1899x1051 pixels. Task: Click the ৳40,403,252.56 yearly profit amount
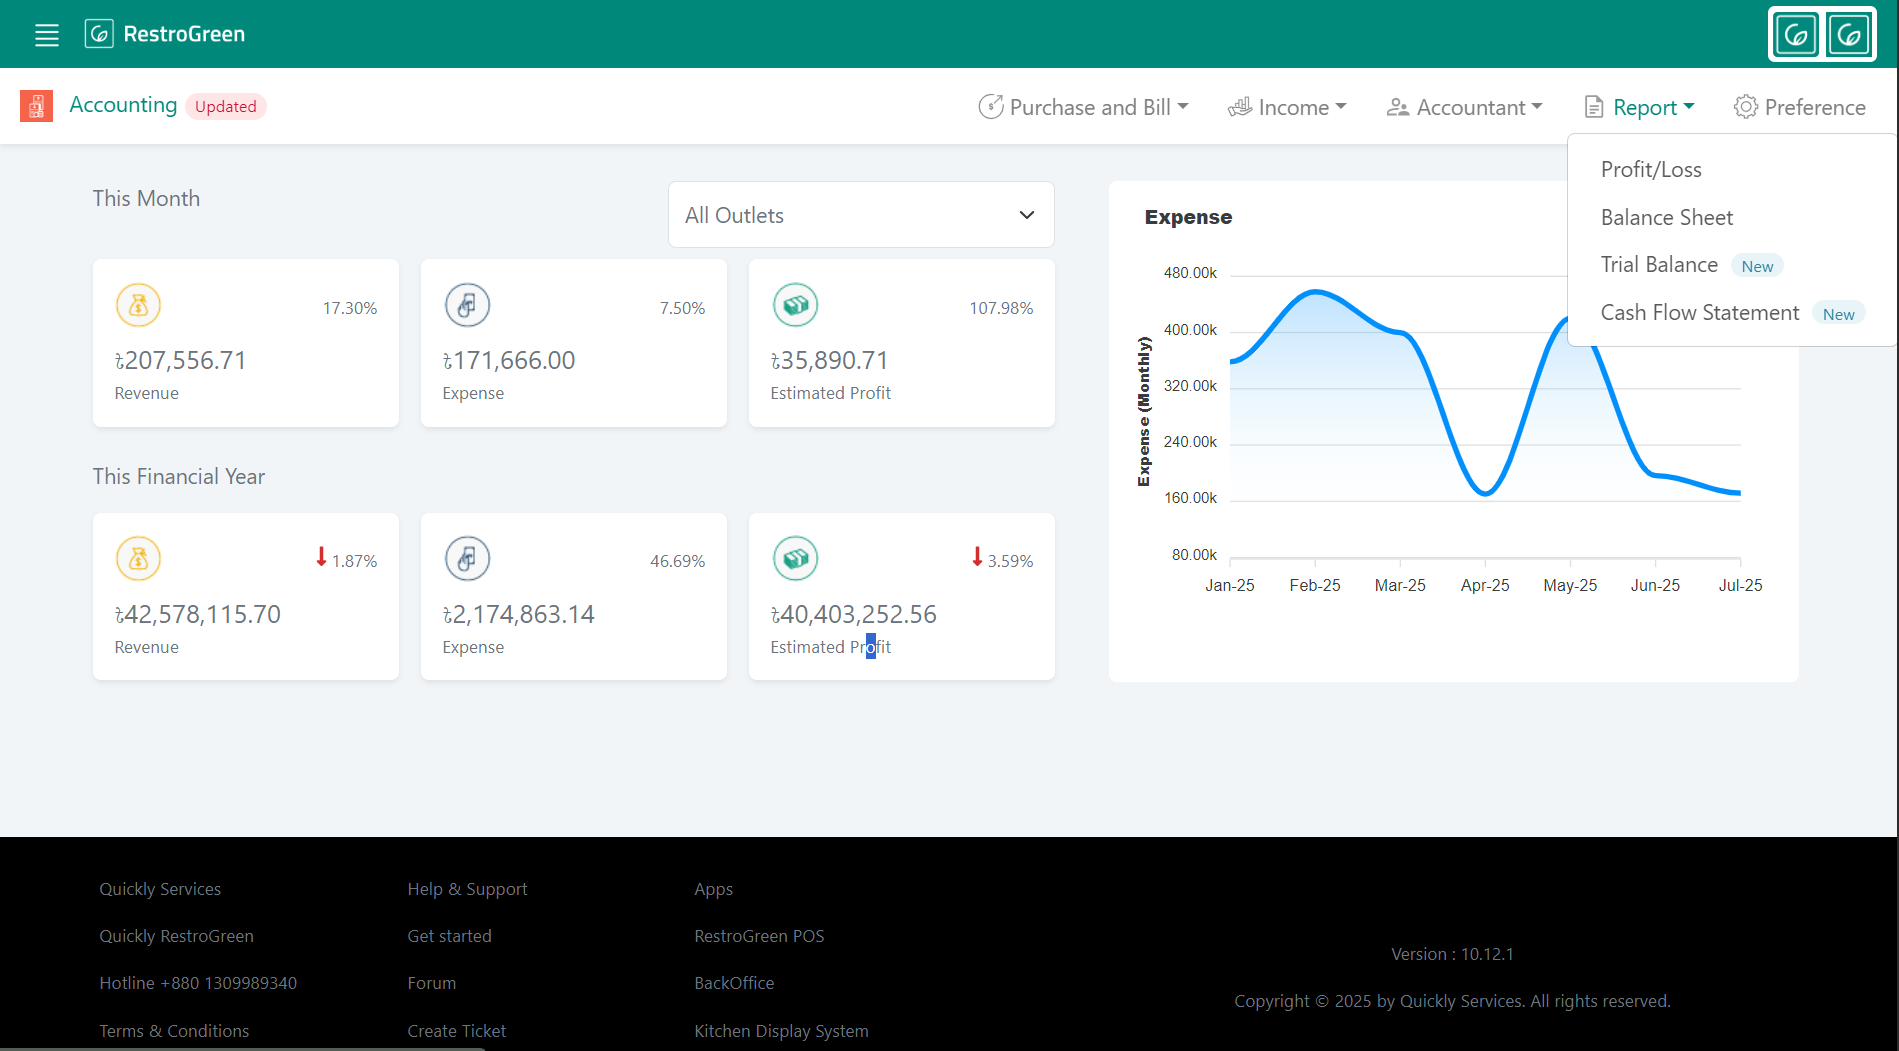click(853, 615)
